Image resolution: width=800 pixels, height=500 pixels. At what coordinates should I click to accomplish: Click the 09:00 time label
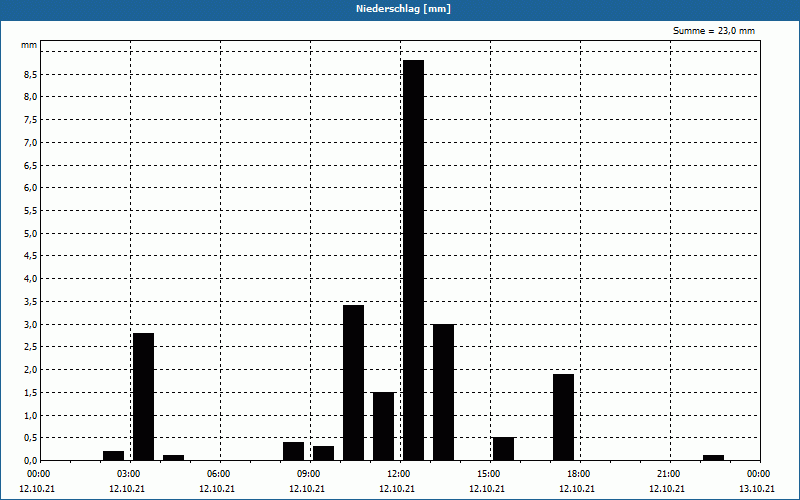tap(310, 474)
